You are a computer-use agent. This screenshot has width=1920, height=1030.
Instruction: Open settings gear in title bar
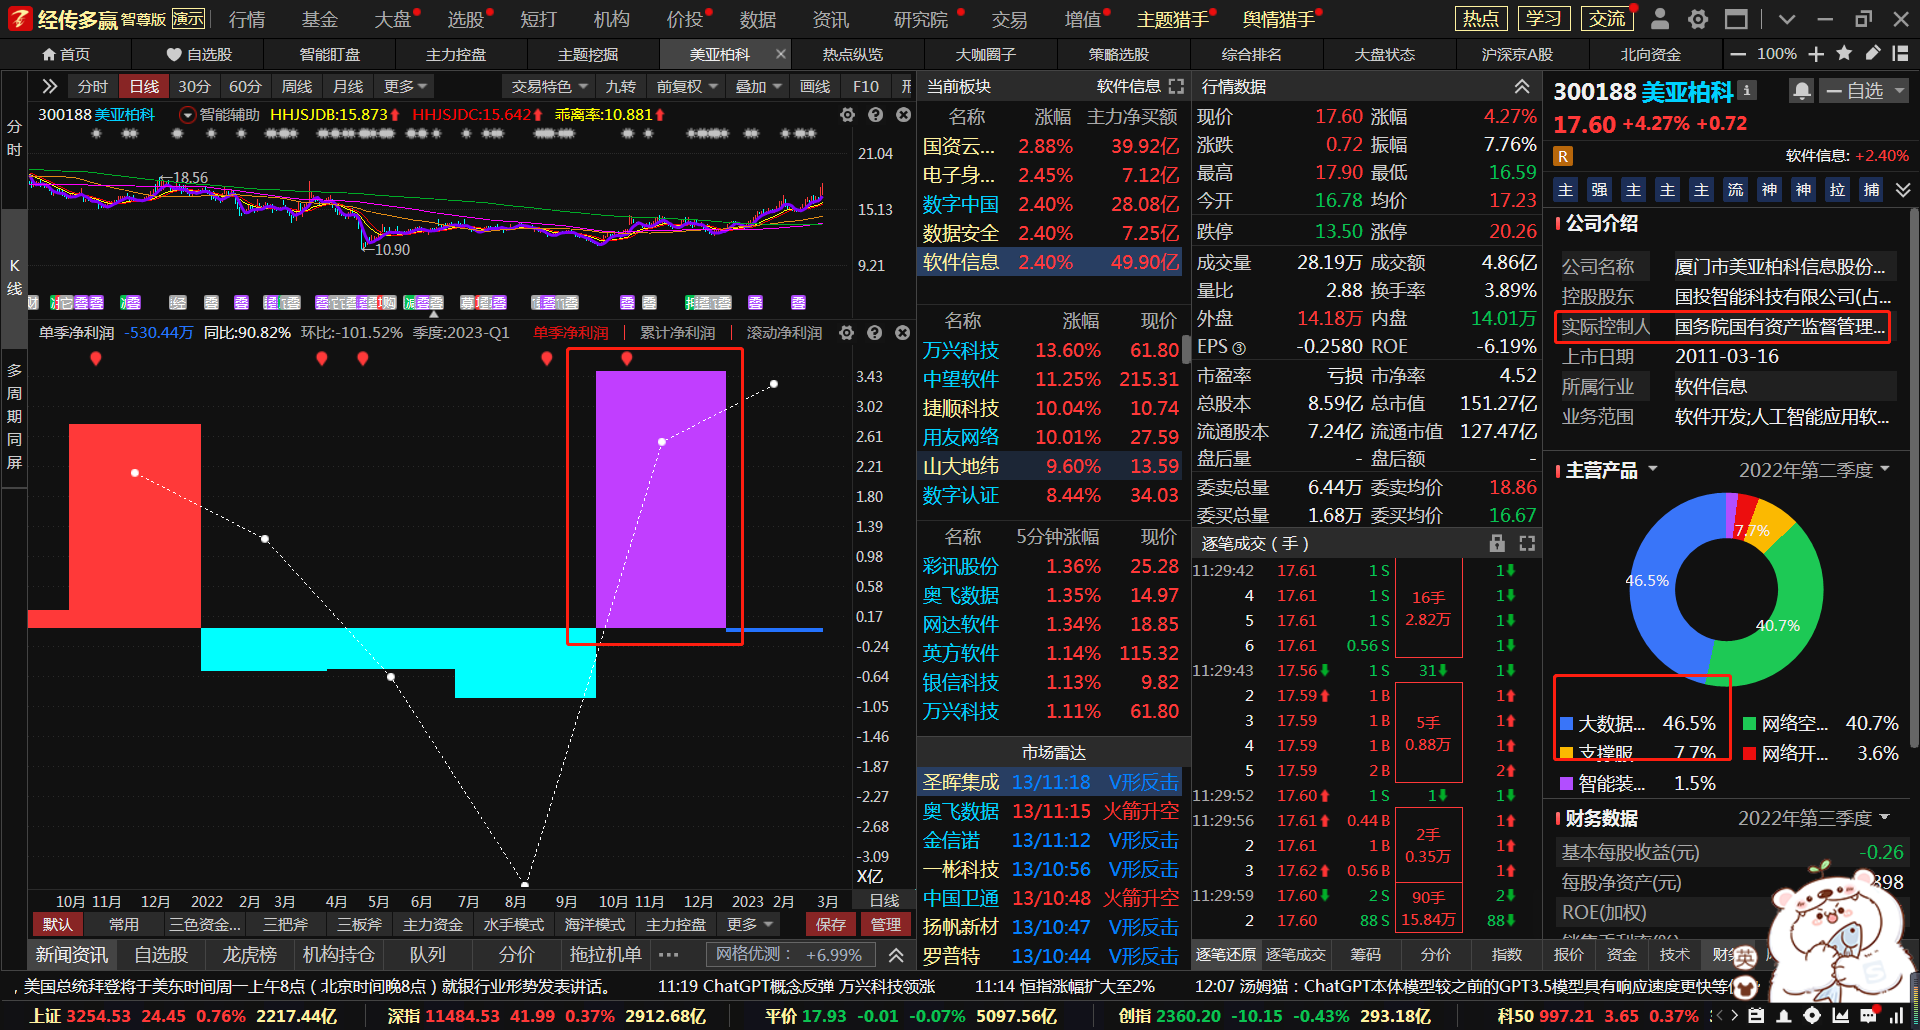pos(1698,19)
